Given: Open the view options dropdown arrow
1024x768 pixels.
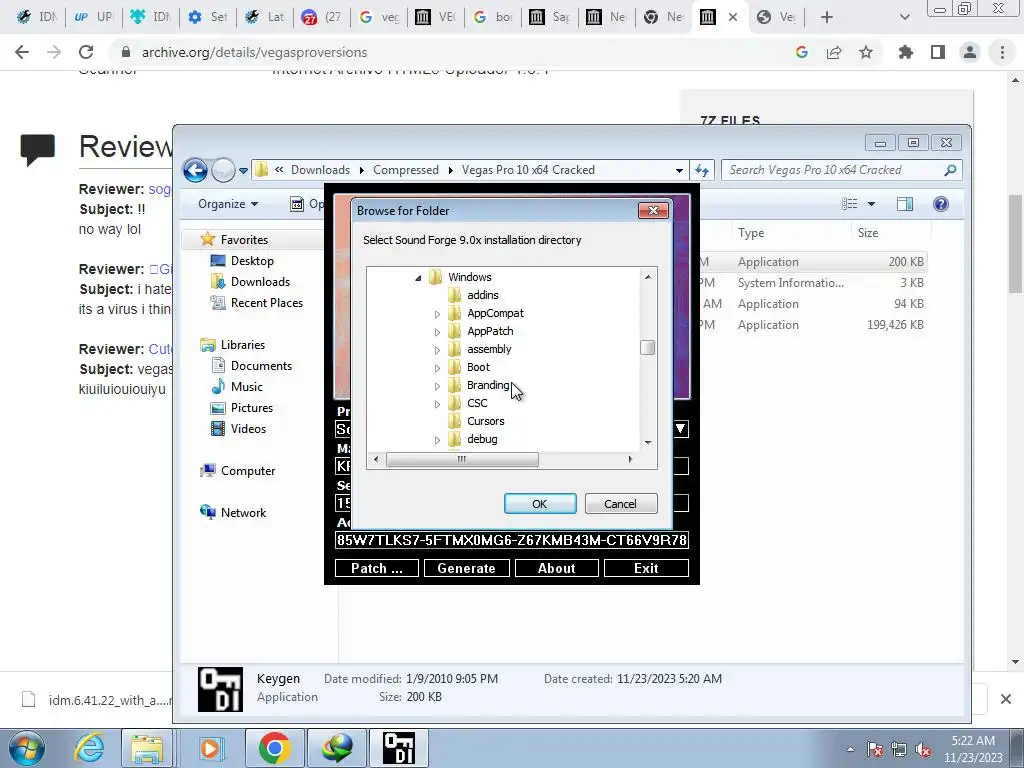Looking at the screenshot, I should [871, 204].
